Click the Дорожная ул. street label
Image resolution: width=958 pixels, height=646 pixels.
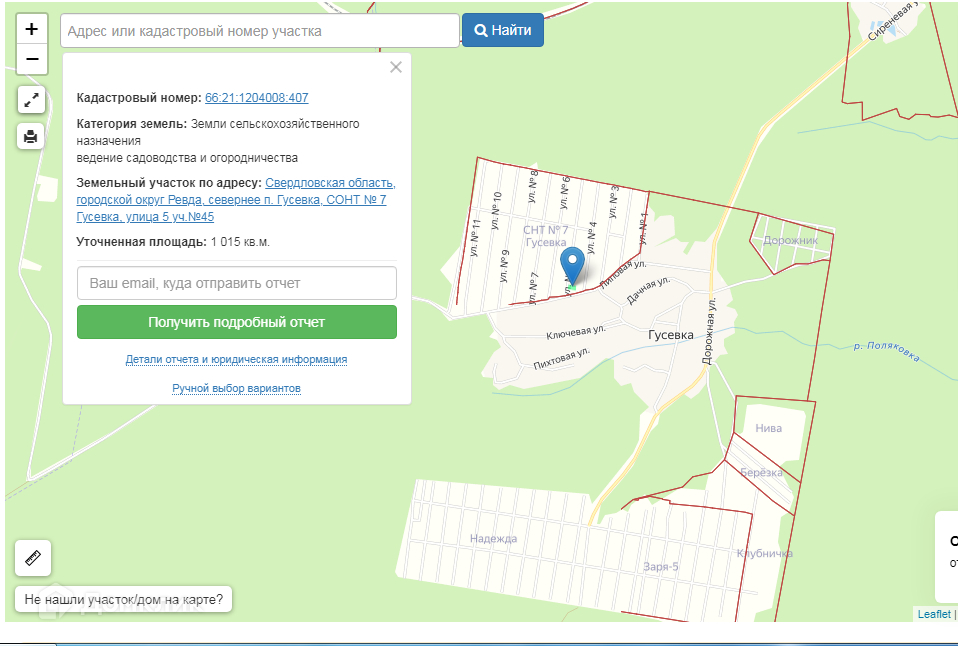pyautogui.click(x=708, y=331)
